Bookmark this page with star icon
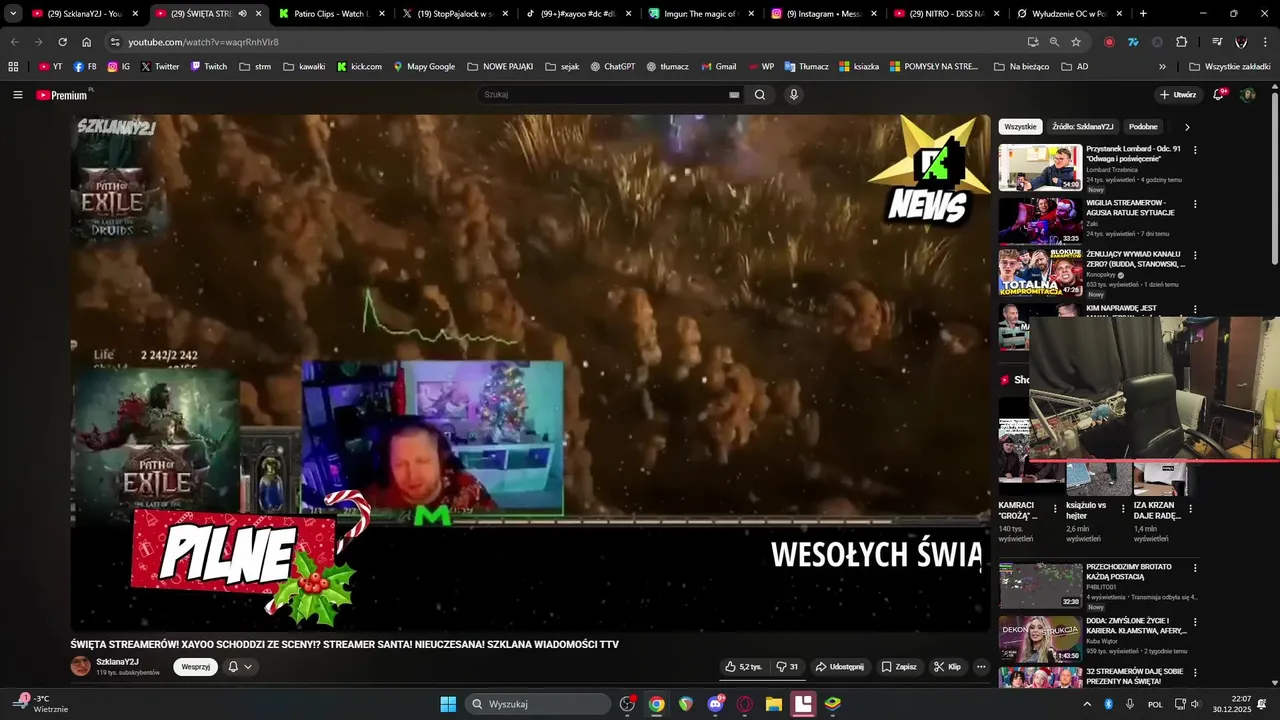1280x720 pixels. click(1076, 42)
